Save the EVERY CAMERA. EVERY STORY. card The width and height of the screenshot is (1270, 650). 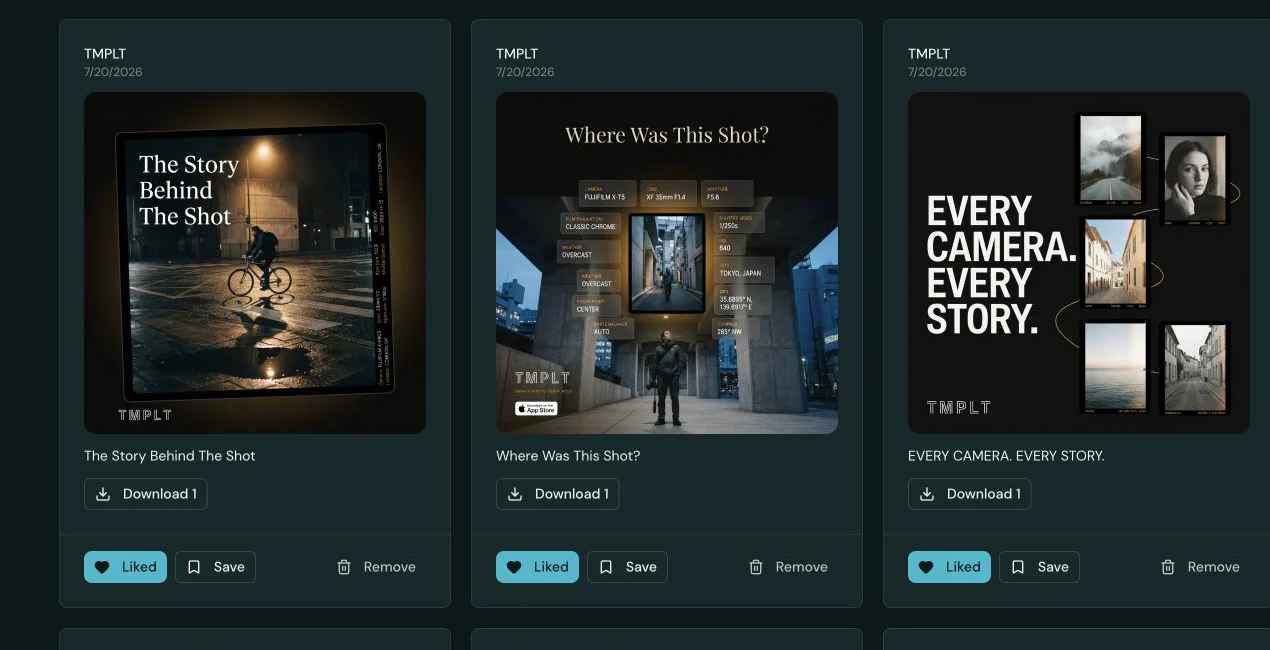(x=1039, y=567)
